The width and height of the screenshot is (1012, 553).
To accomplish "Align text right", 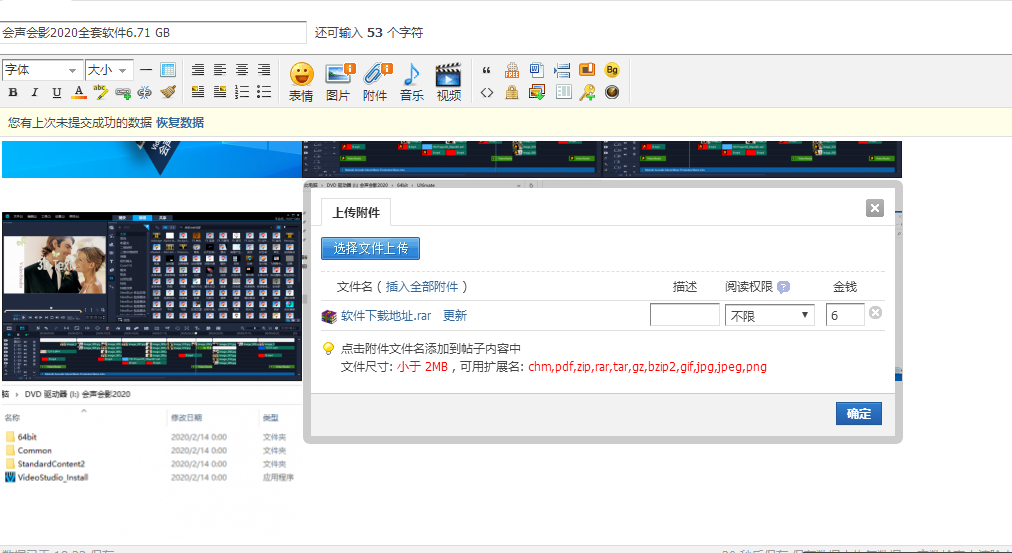I will (x=264, y=70).
